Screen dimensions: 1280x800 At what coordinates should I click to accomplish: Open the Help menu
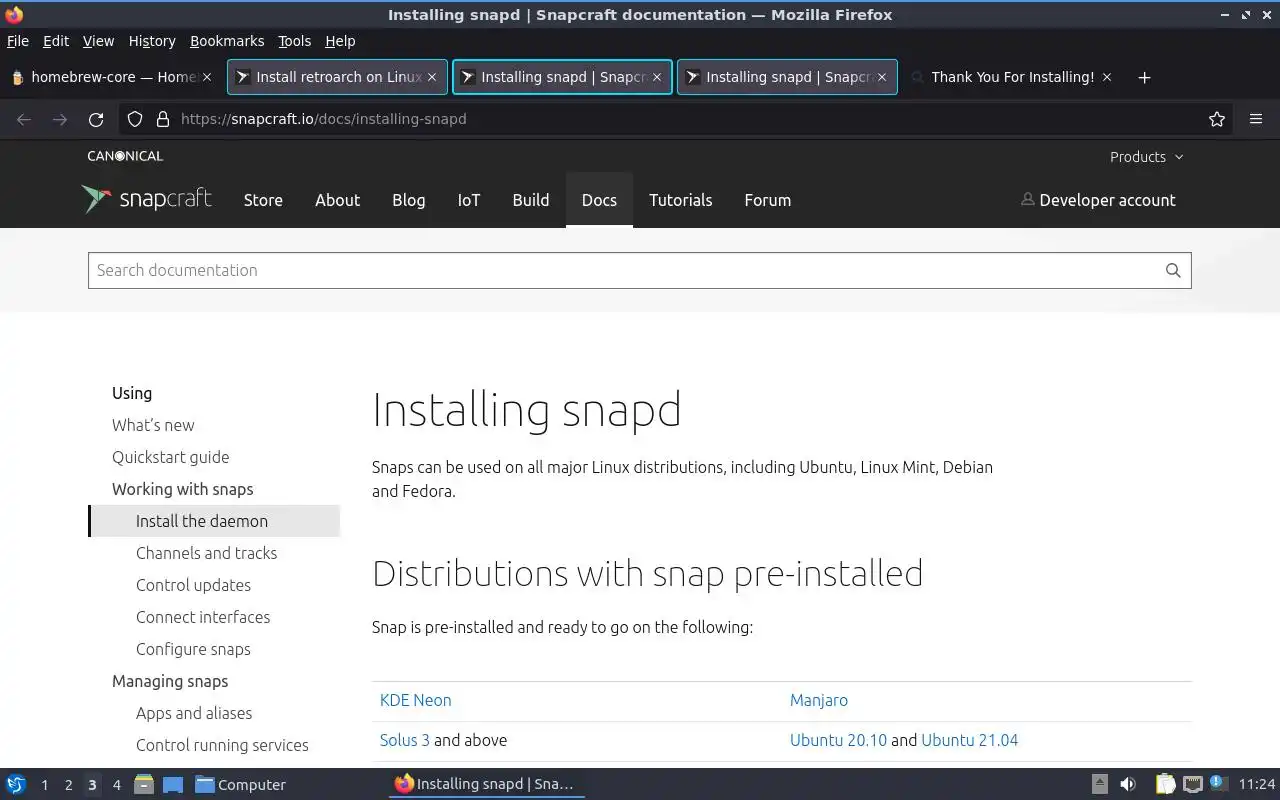pos(340,41)
